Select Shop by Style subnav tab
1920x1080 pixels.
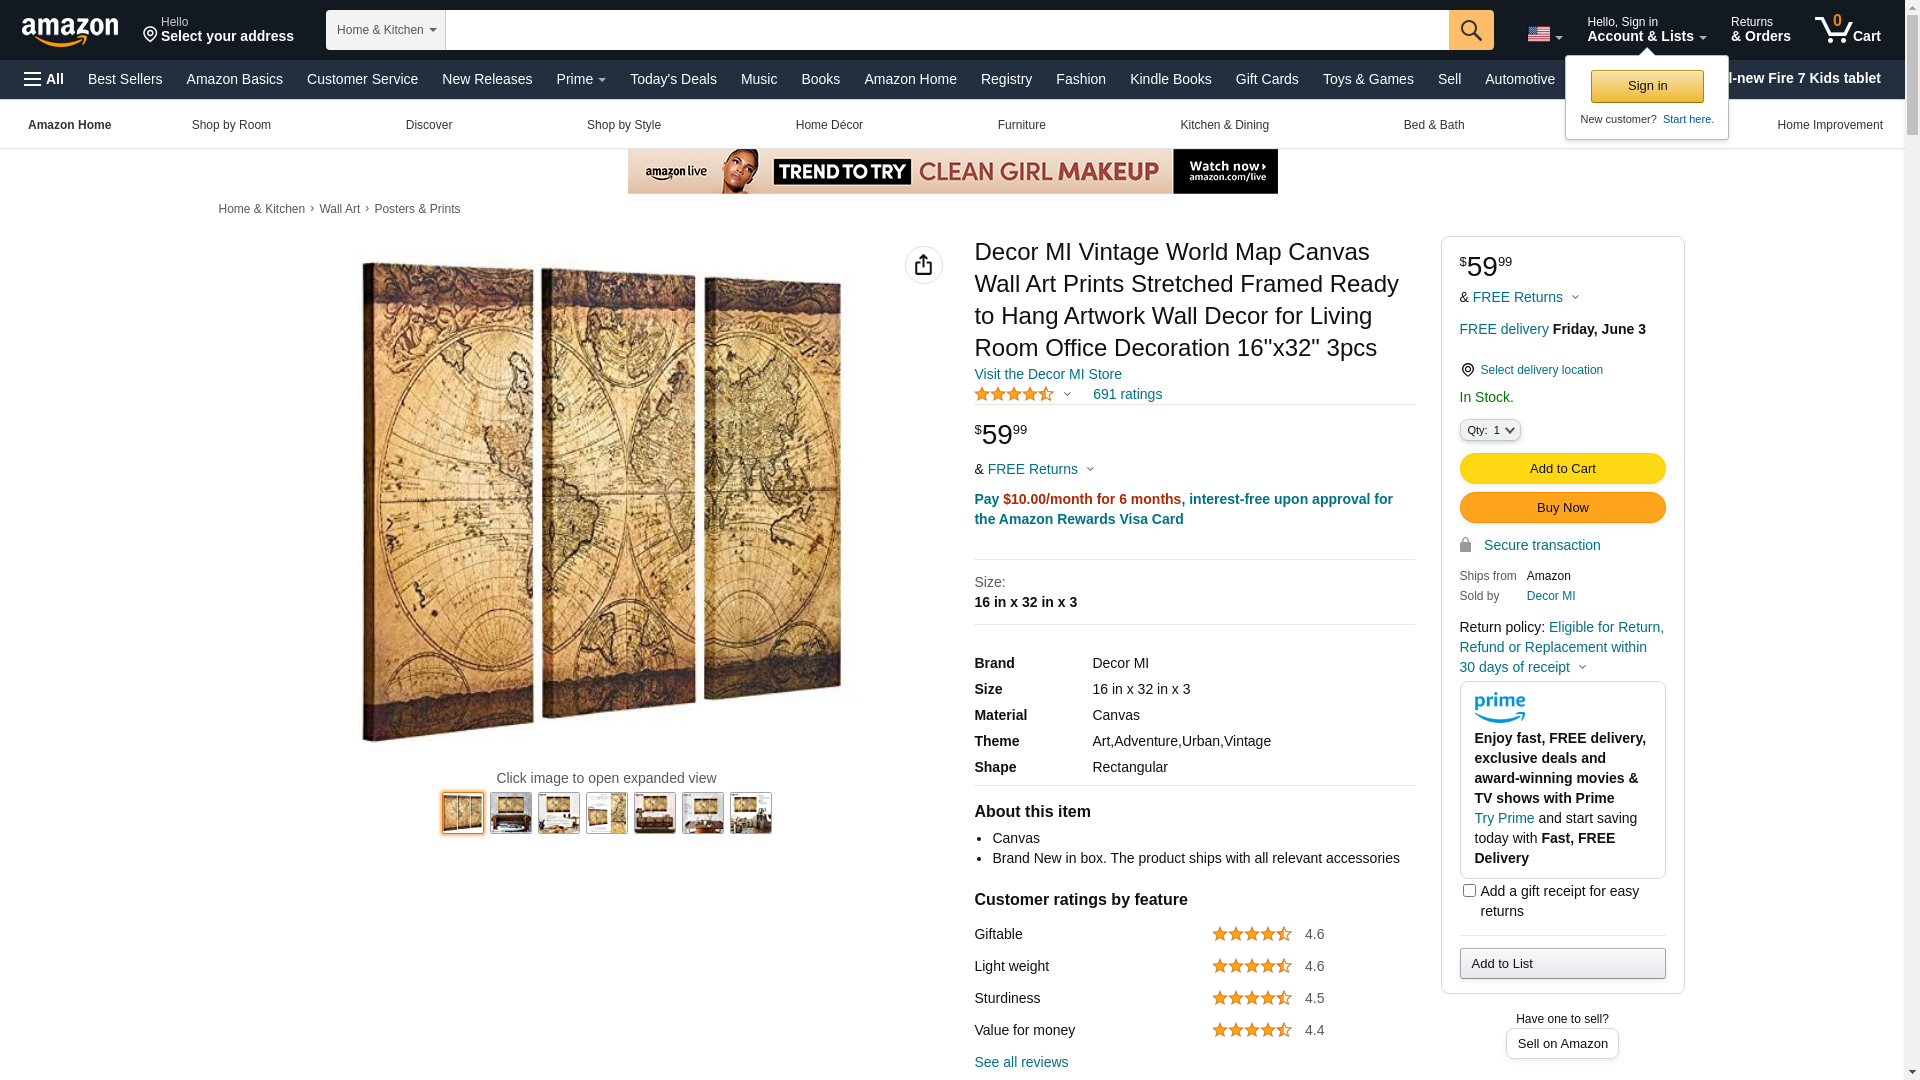(x=623, y=125)
